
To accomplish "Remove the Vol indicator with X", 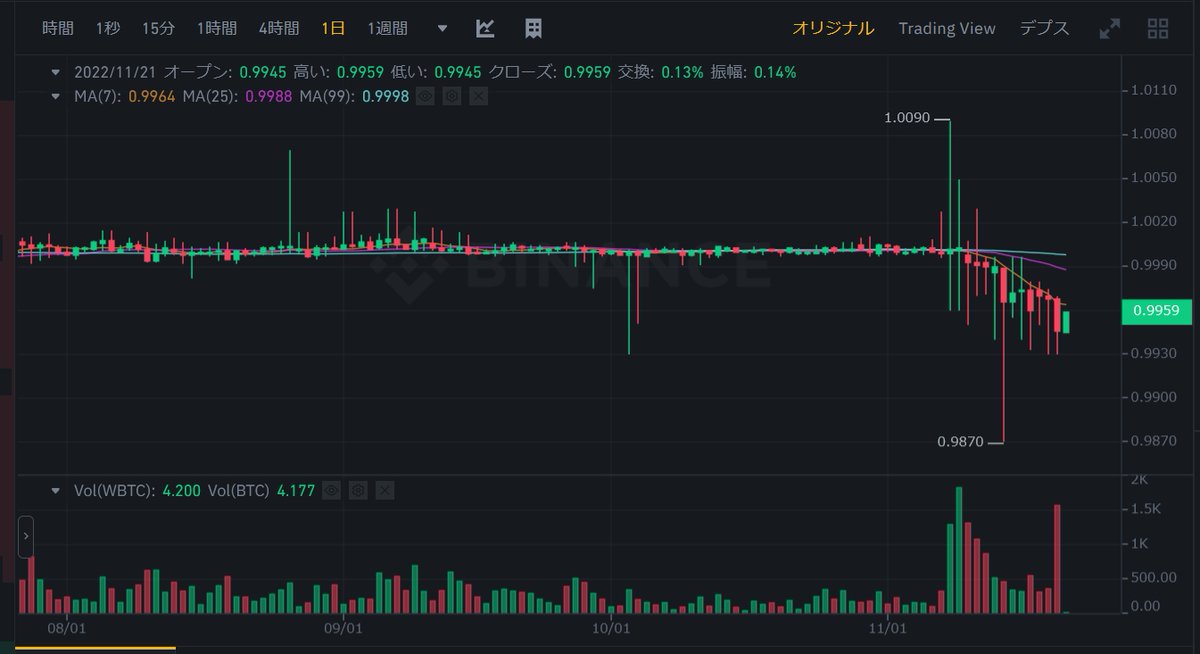I will (385, 490).
